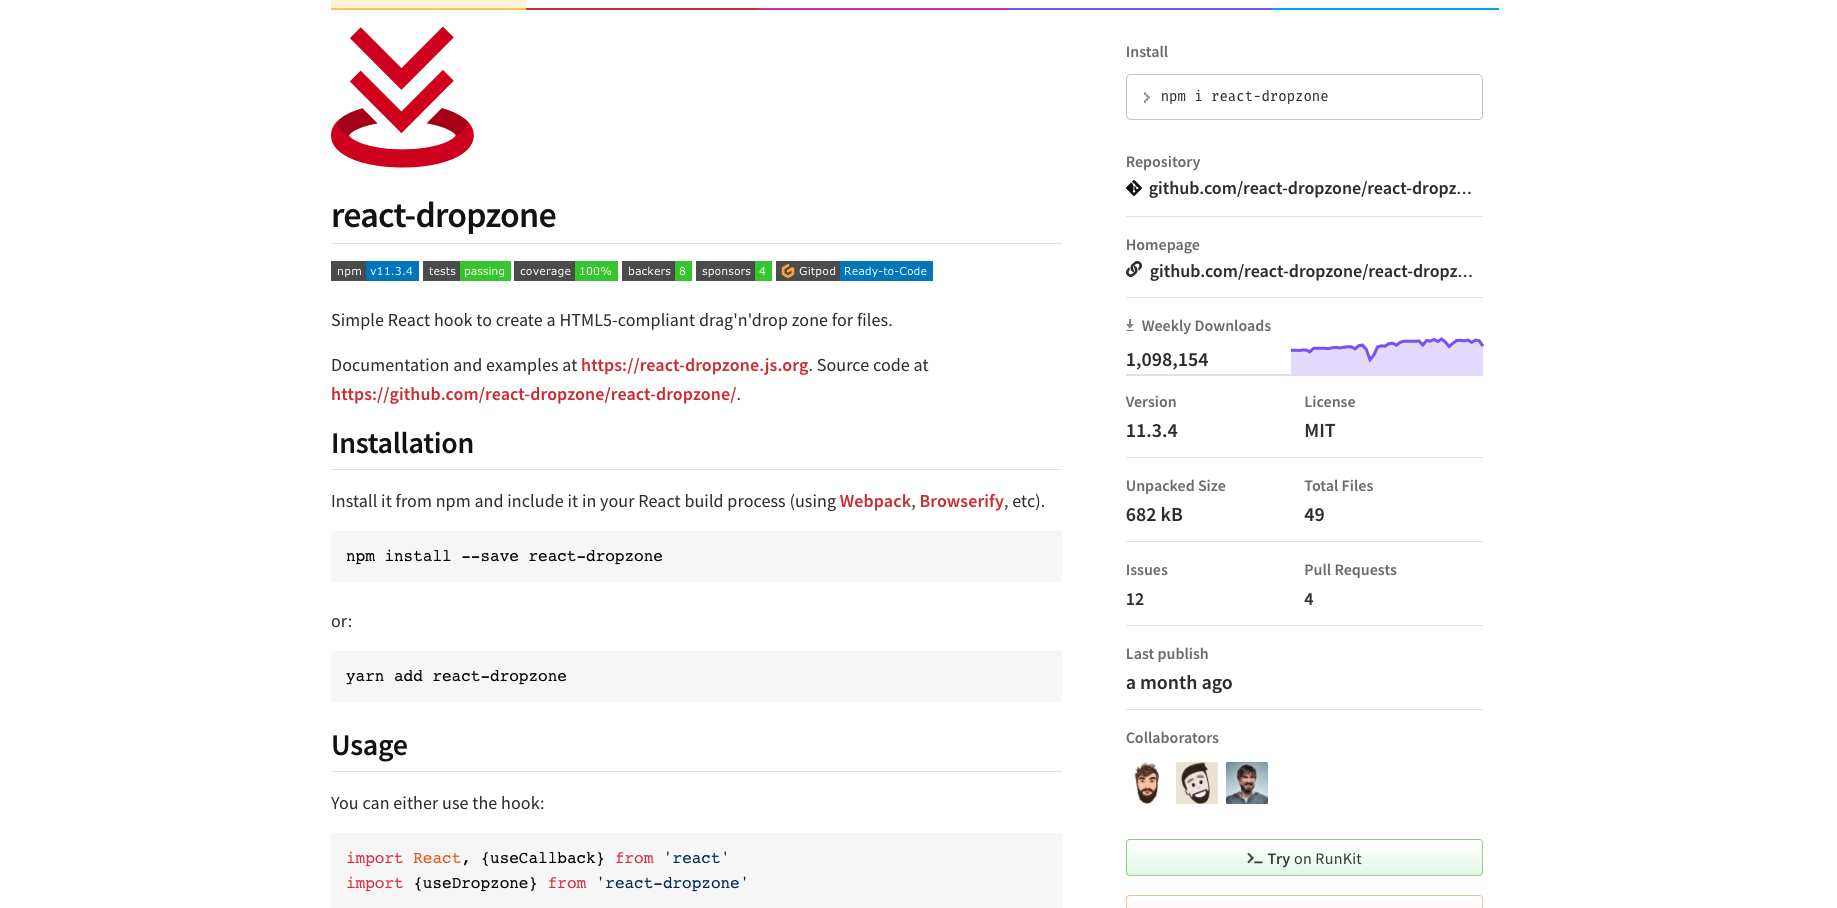Copy the npm i react-dropzone install command
The width and height of the screenshot is (1837, 908).
(x=1304, y=97)
